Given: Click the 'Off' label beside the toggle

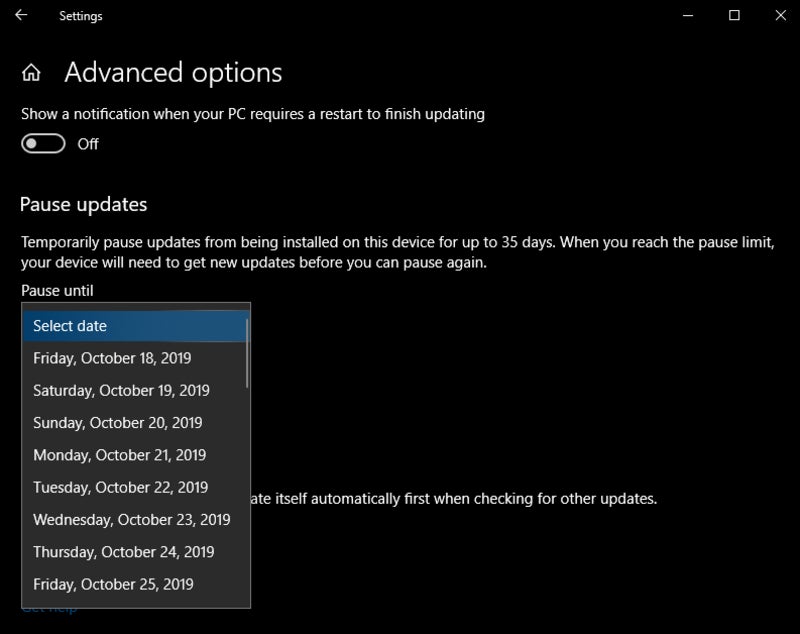Looking at the screenshot, I should [88, 144].
